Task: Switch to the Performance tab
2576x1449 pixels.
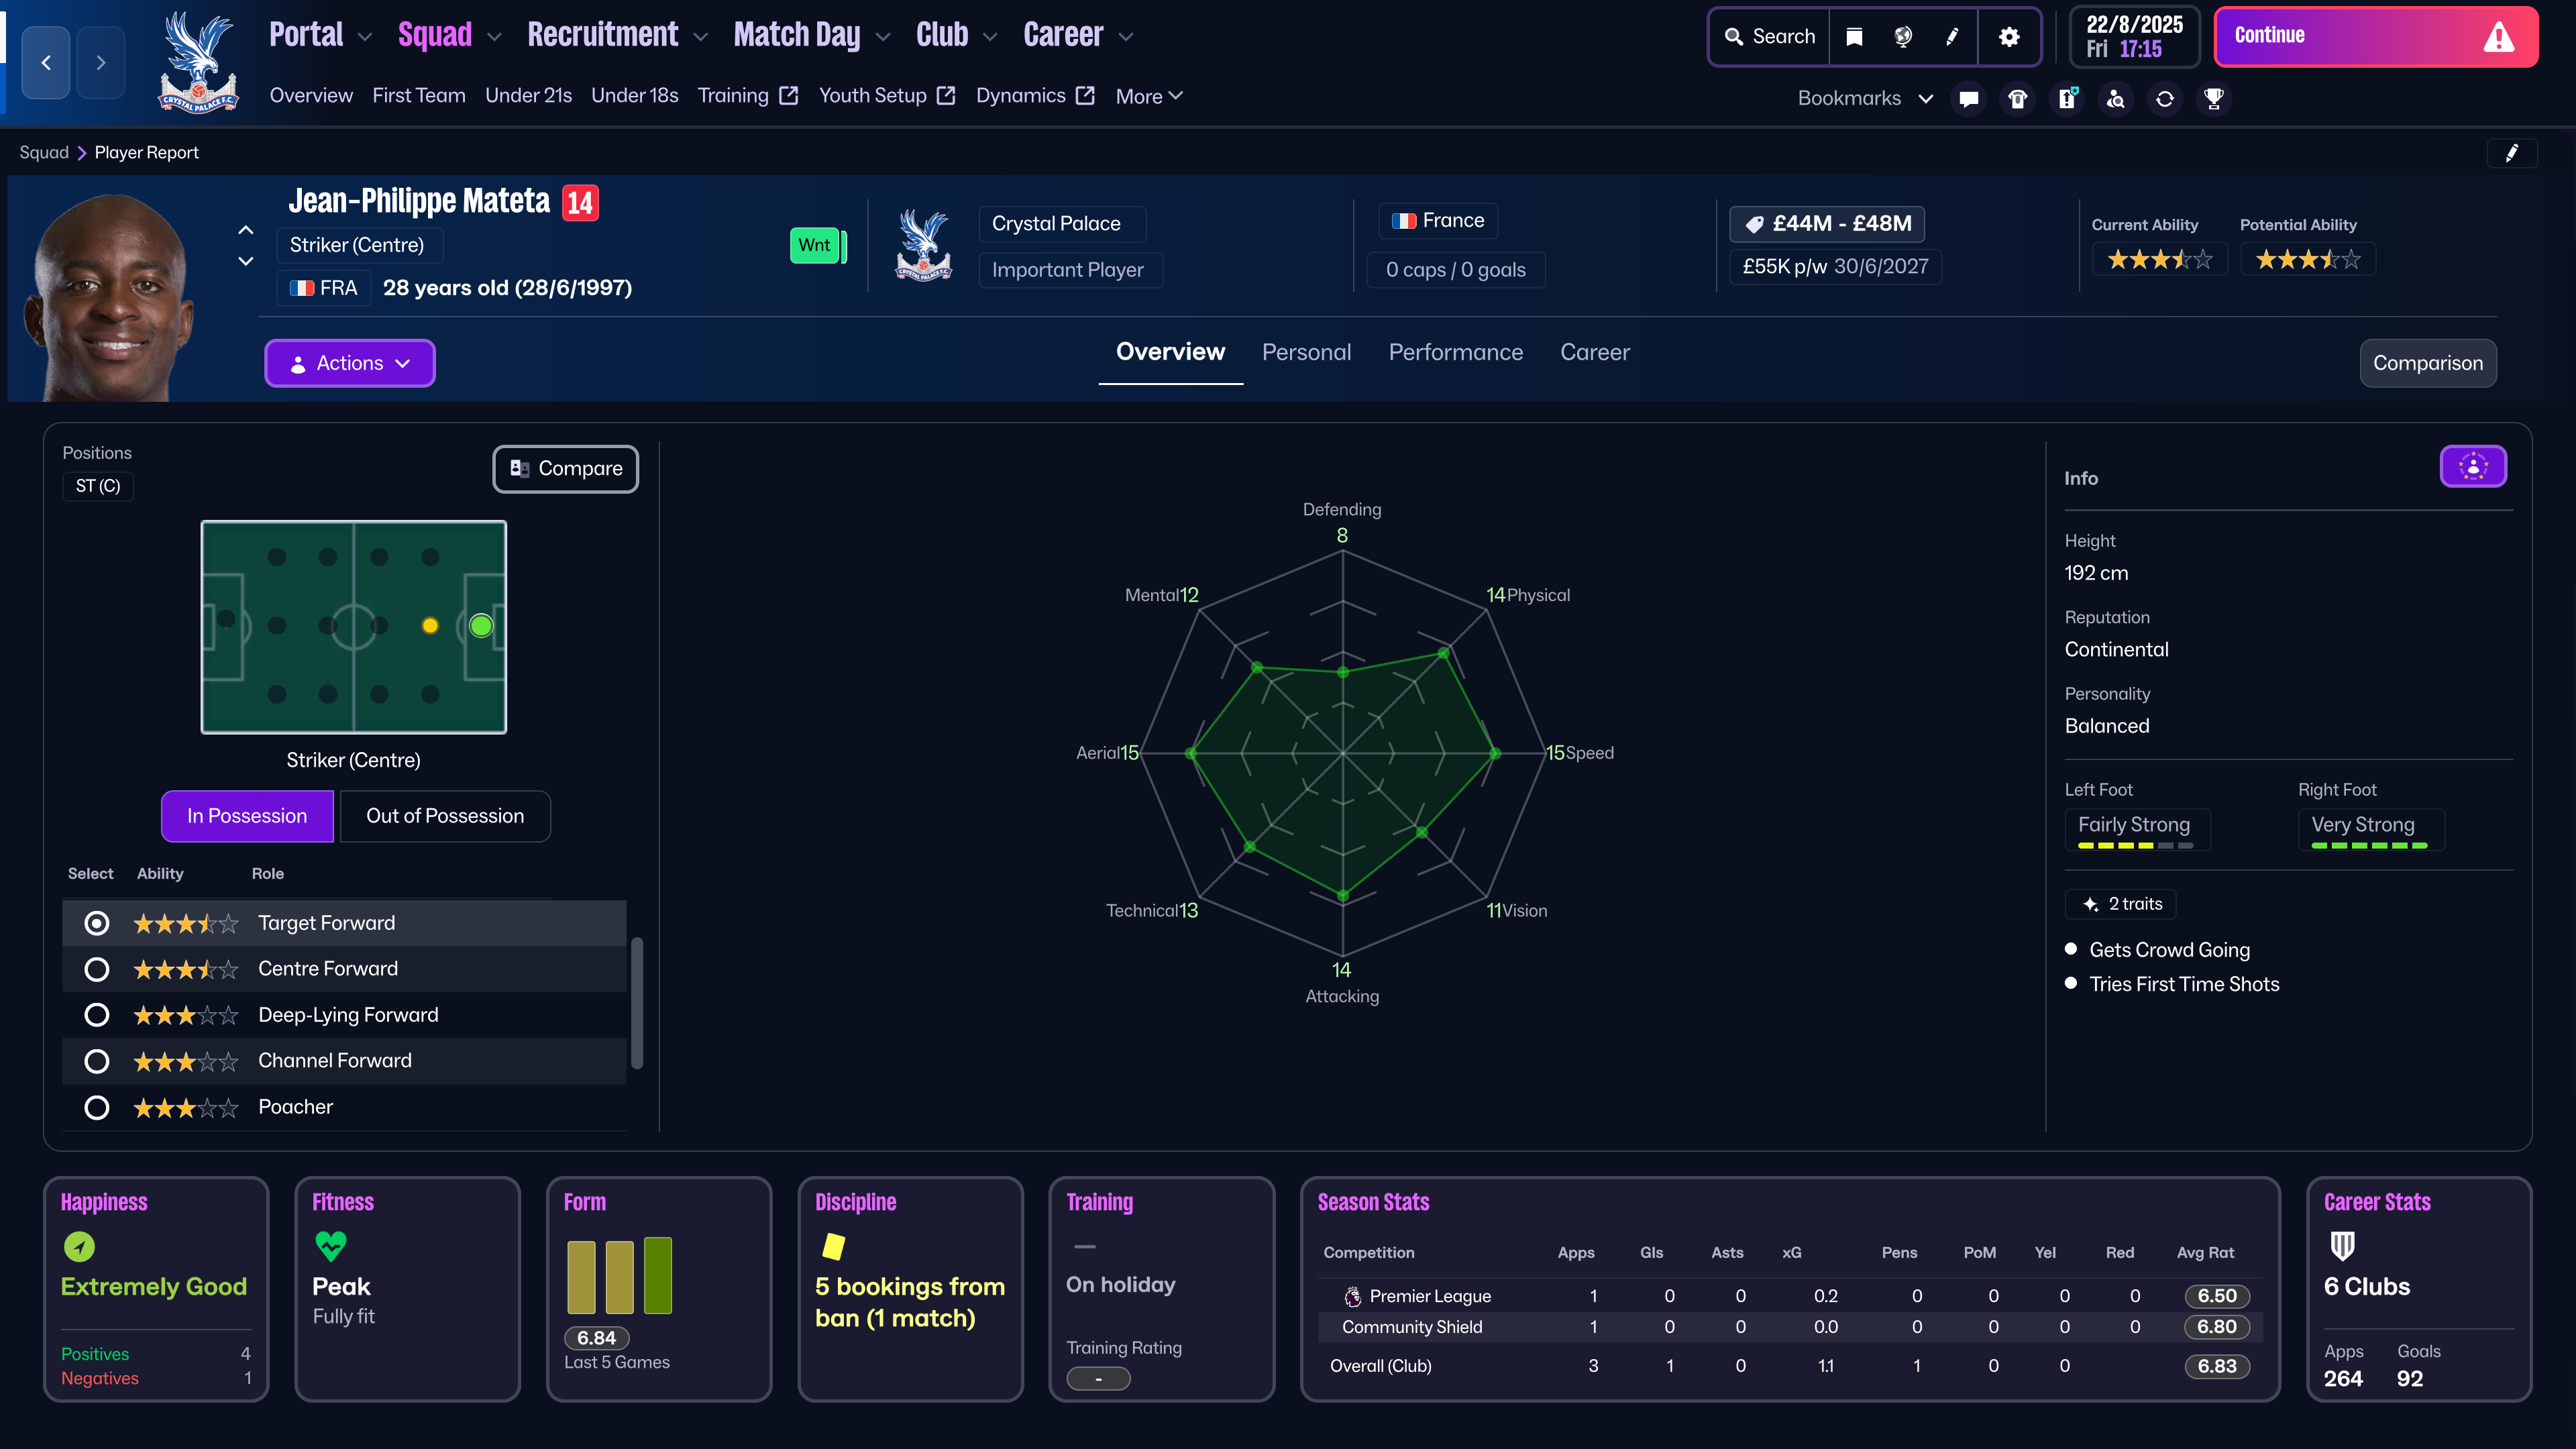Action: [1455, 352]
